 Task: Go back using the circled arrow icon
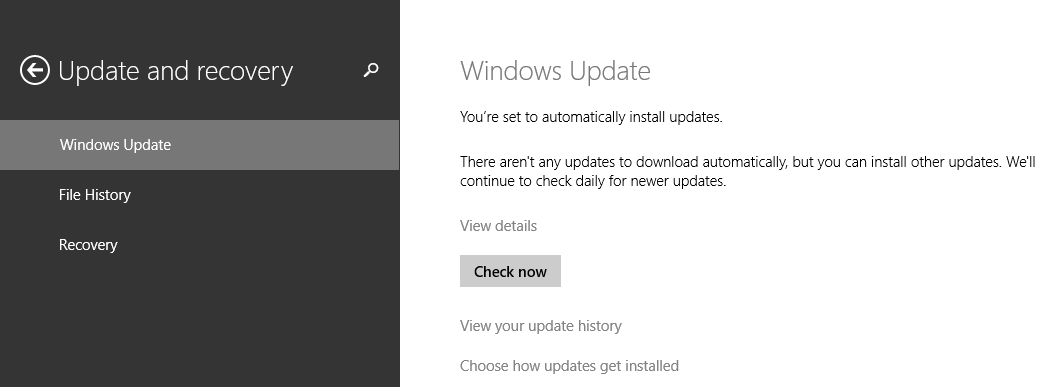click(x=35, y=70)
